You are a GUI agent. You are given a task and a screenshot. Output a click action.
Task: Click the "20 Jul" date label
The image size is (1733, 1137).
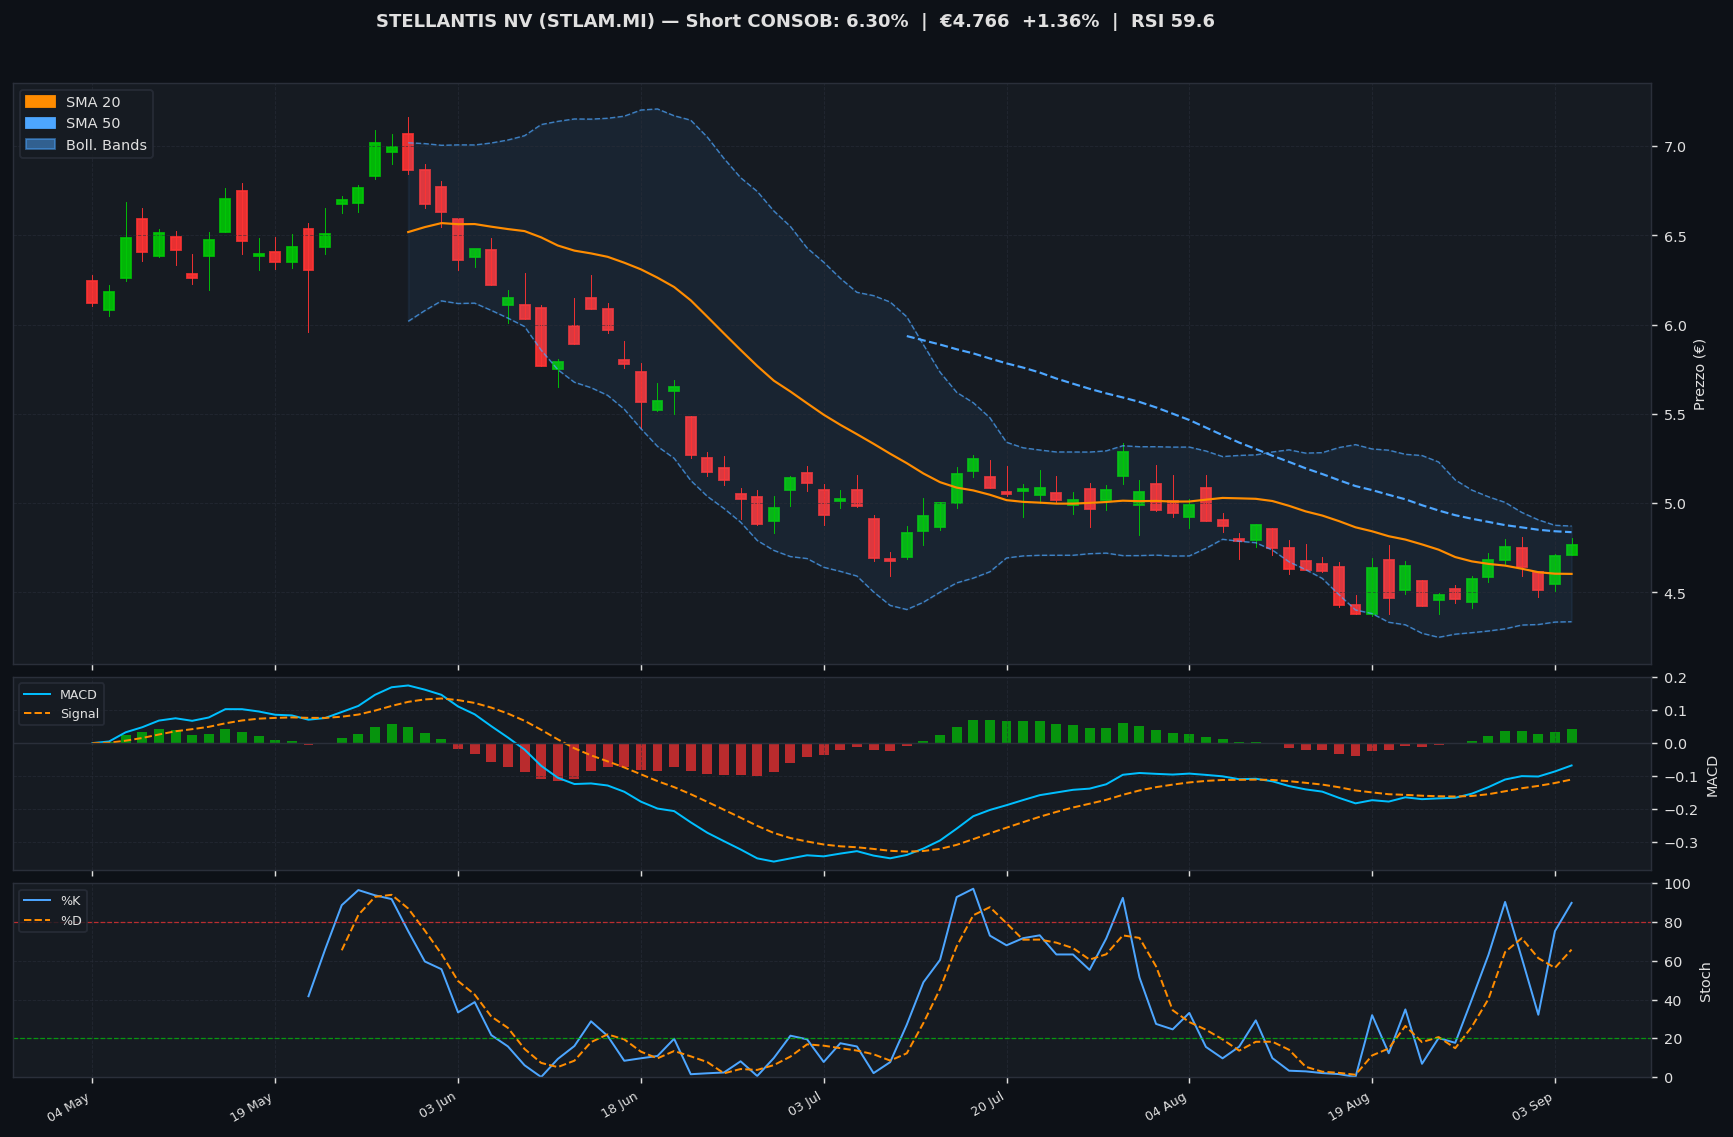pos(988,1106)
